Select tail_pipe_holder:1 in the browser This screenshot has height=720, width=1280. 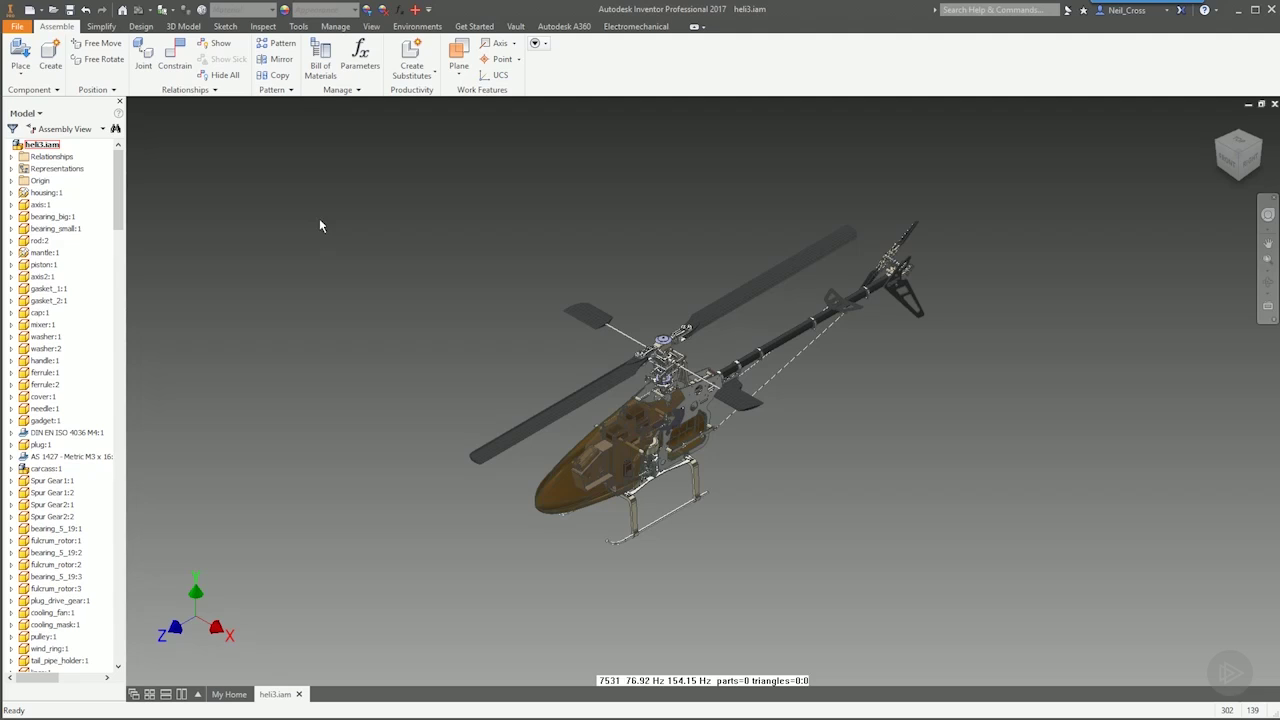pos(59,661)
